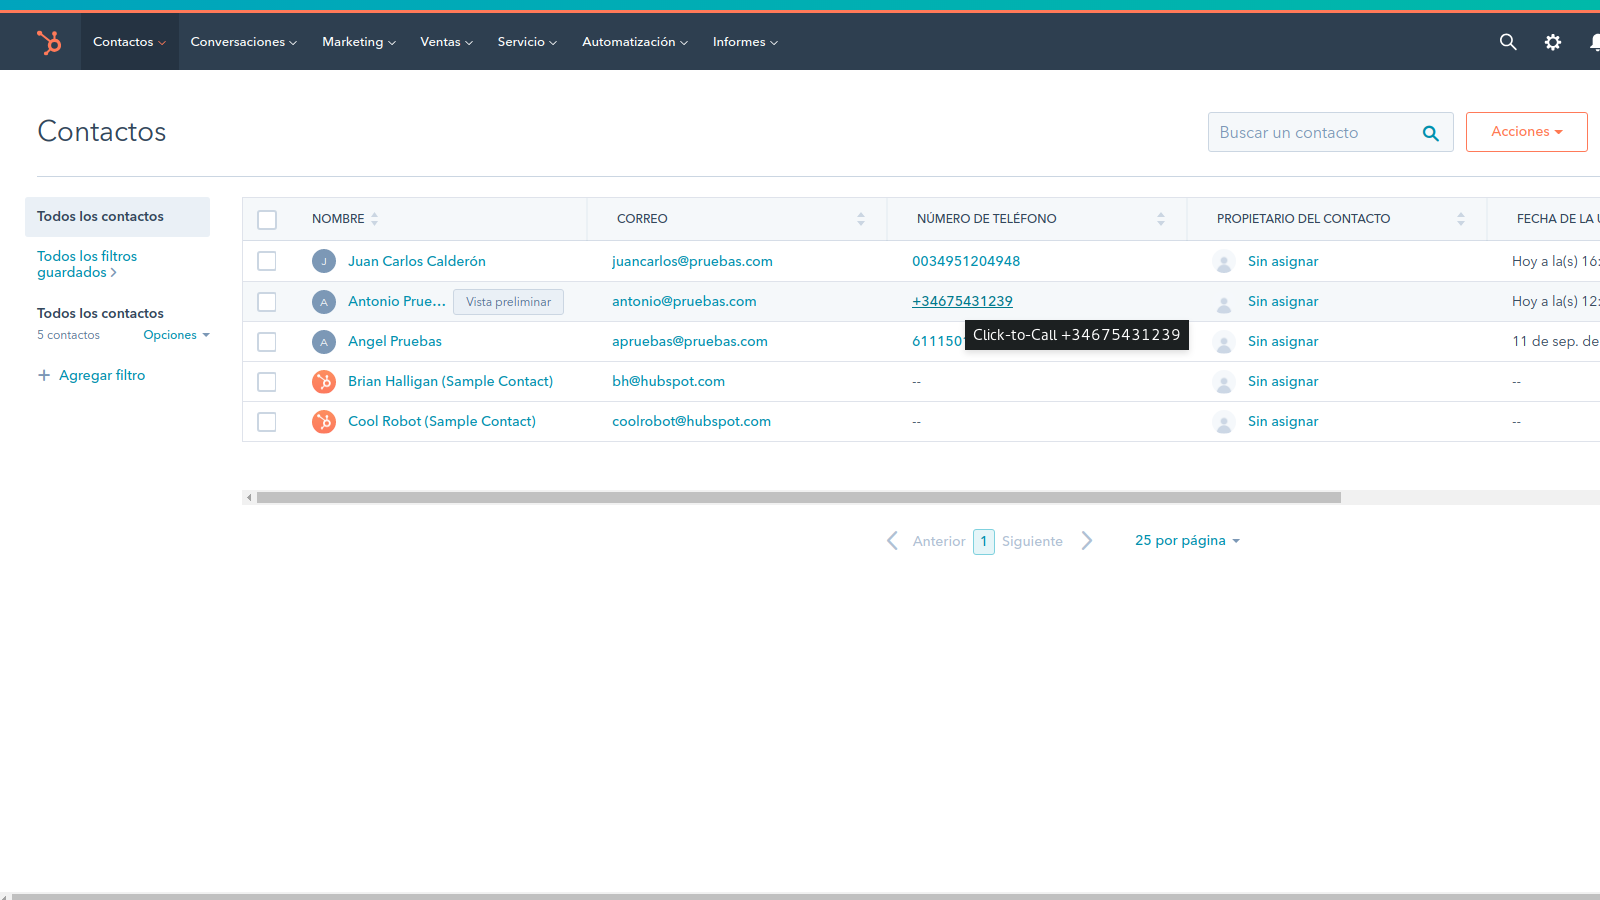
Task: Click the next page arrow icon
Action: pos(1087,541)
